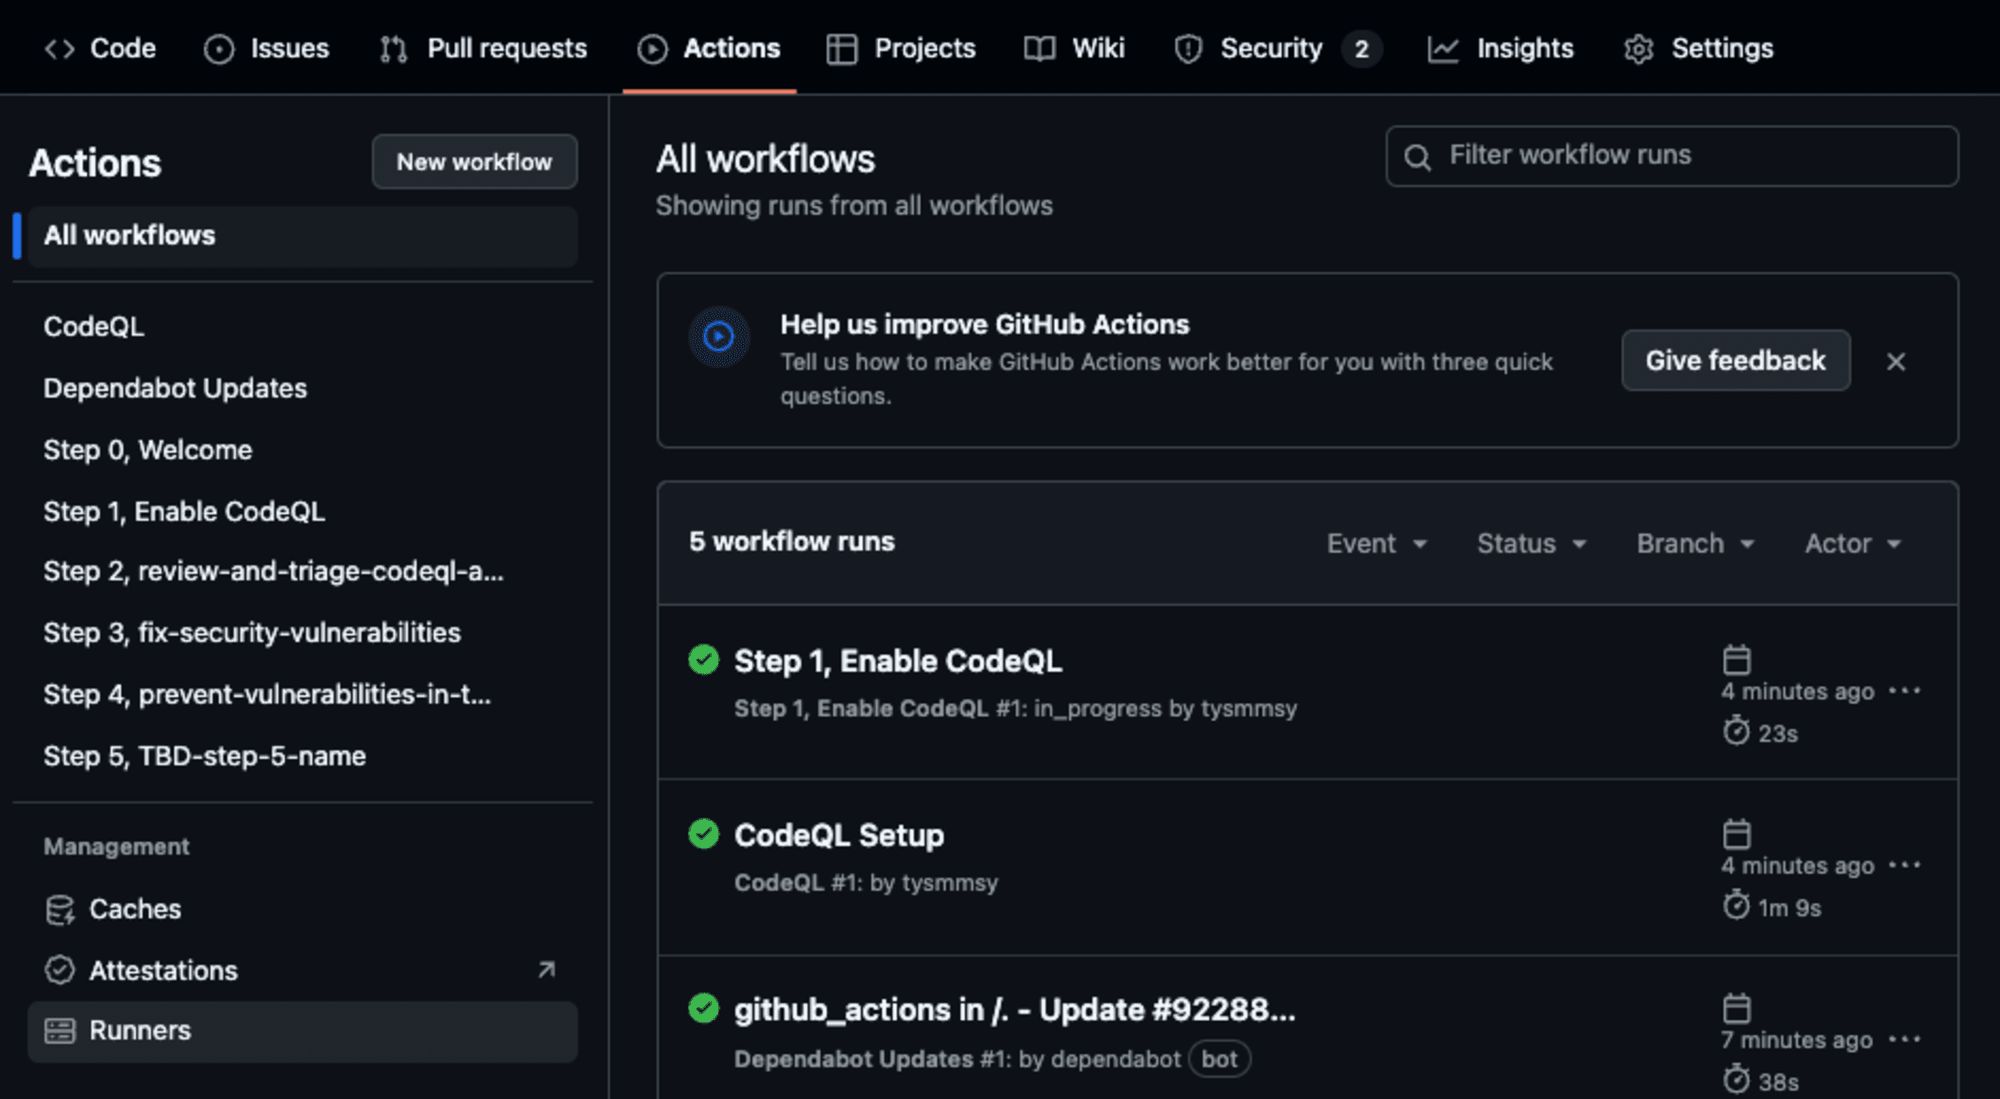The image size is (2000, 1099).
Task: Open the Wiki tab
Action: click(x=1074, y=48)
